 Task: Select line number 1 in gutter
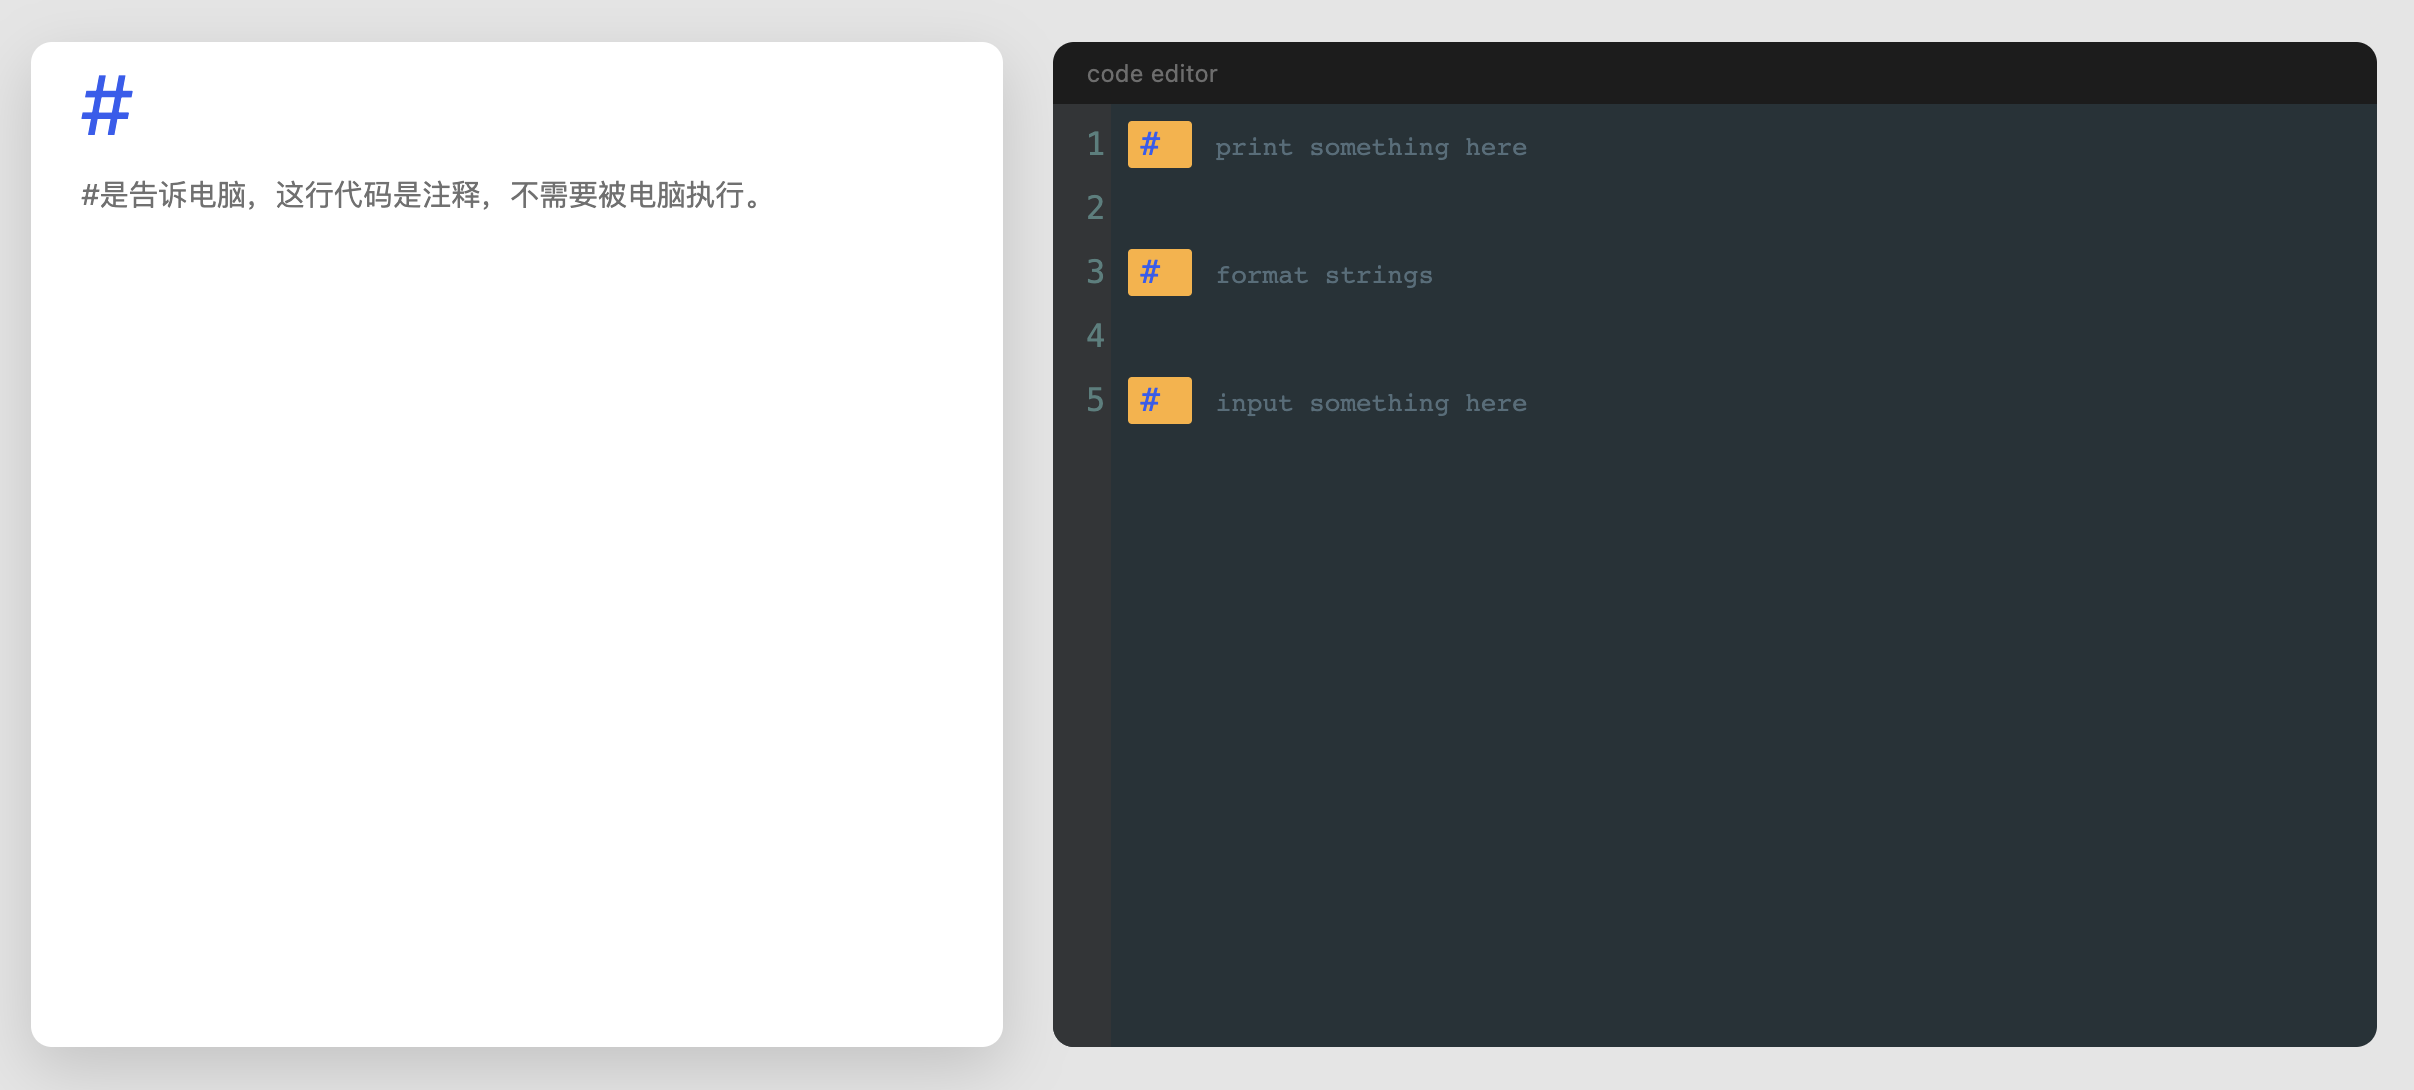click(1095, 144)
